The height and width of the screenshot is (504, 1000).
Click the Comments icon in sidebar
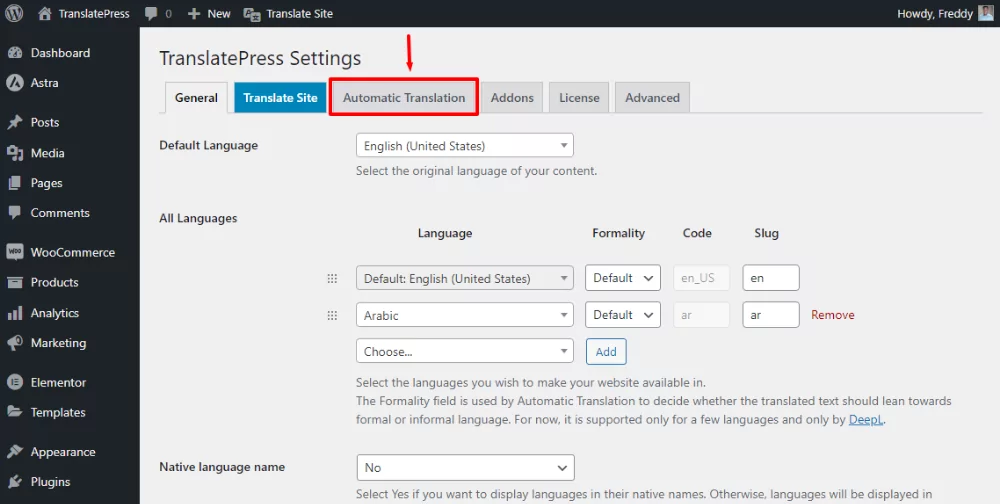pyautogui.click(x=15, y=213)
